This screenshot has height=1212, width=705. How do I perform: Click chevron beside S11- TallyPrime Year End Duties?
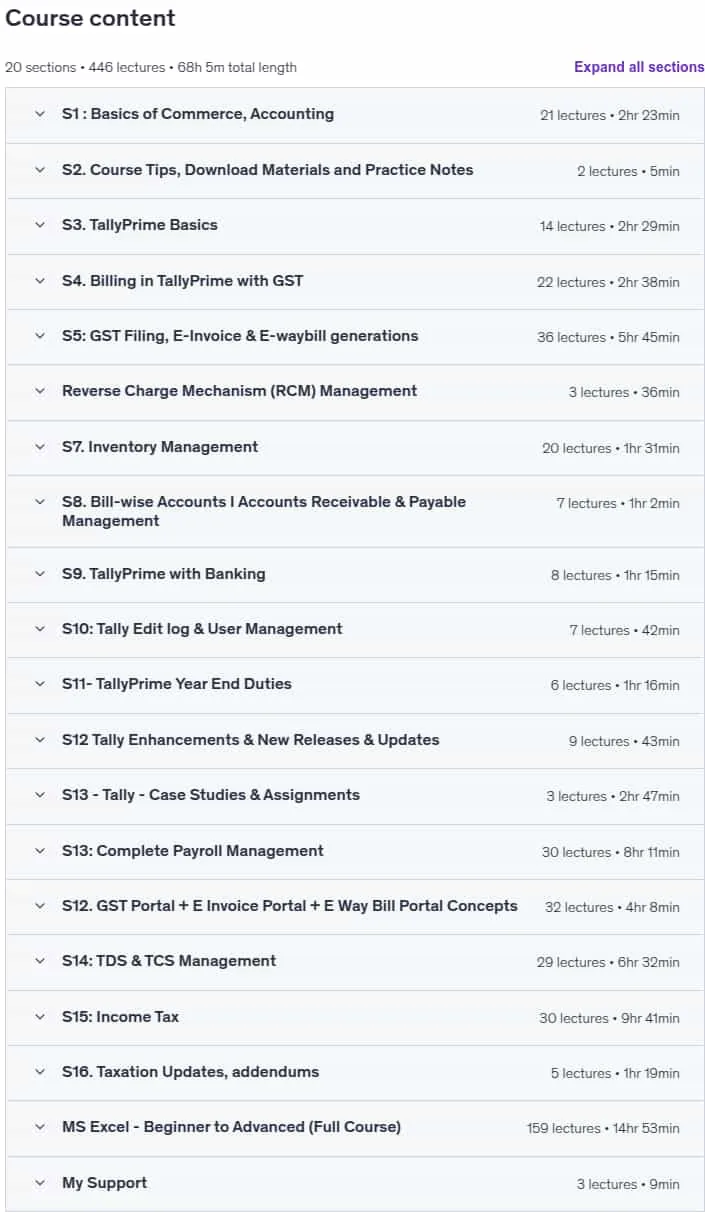[x=40, y=684]
